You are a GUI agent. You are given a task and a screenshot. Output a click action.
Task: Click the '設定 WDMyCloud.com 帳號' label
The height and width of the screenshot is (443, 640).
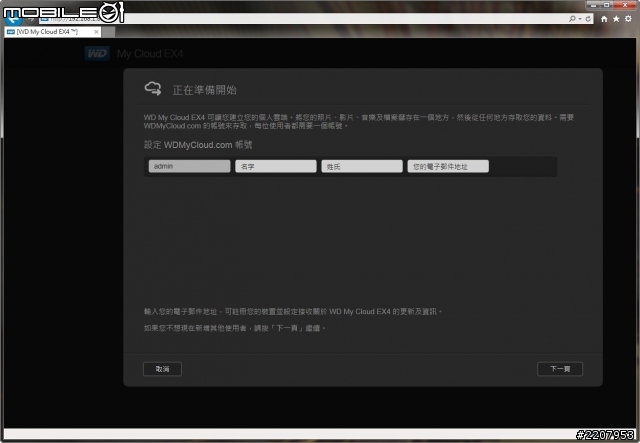click(x=198, y=145)
